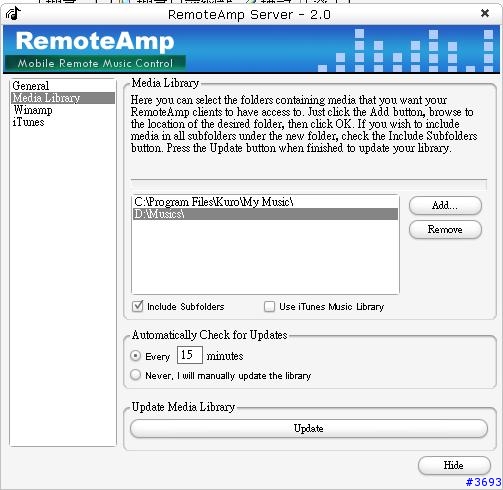
Task: Select folder C:\Program Files\Kuro\My Music\
Action: pos(265,202)
